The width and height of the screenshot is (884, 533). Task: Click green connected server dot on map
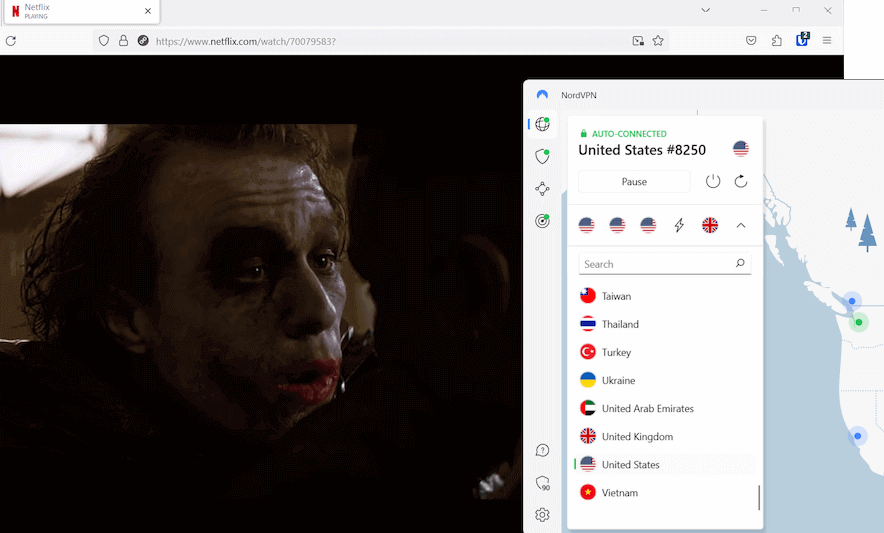pyautogui.click(x=859, y=323)
